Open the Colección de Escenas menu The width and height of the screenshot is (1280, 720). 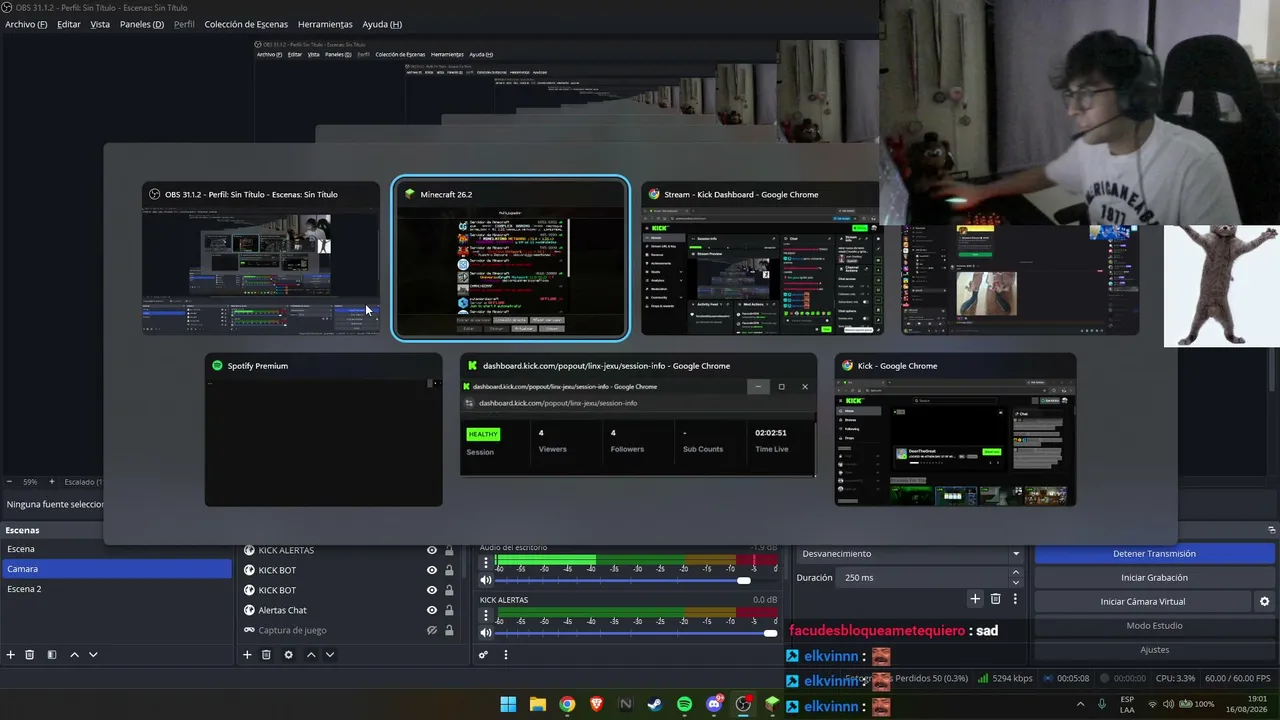246,24
